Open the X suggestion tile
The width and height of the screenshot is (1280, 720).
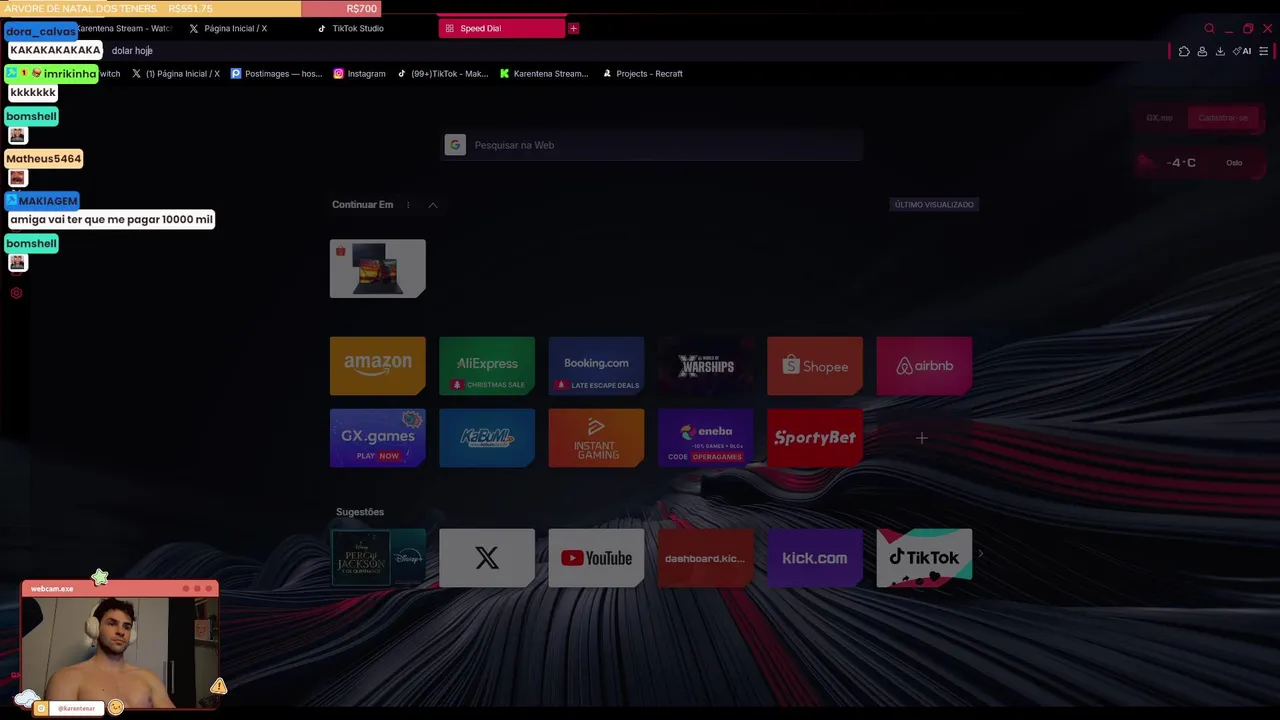[487, 558]
